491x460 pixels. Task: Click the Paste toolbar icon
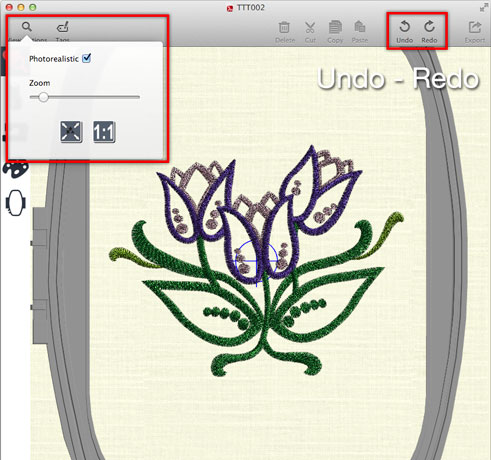[360, 27]
